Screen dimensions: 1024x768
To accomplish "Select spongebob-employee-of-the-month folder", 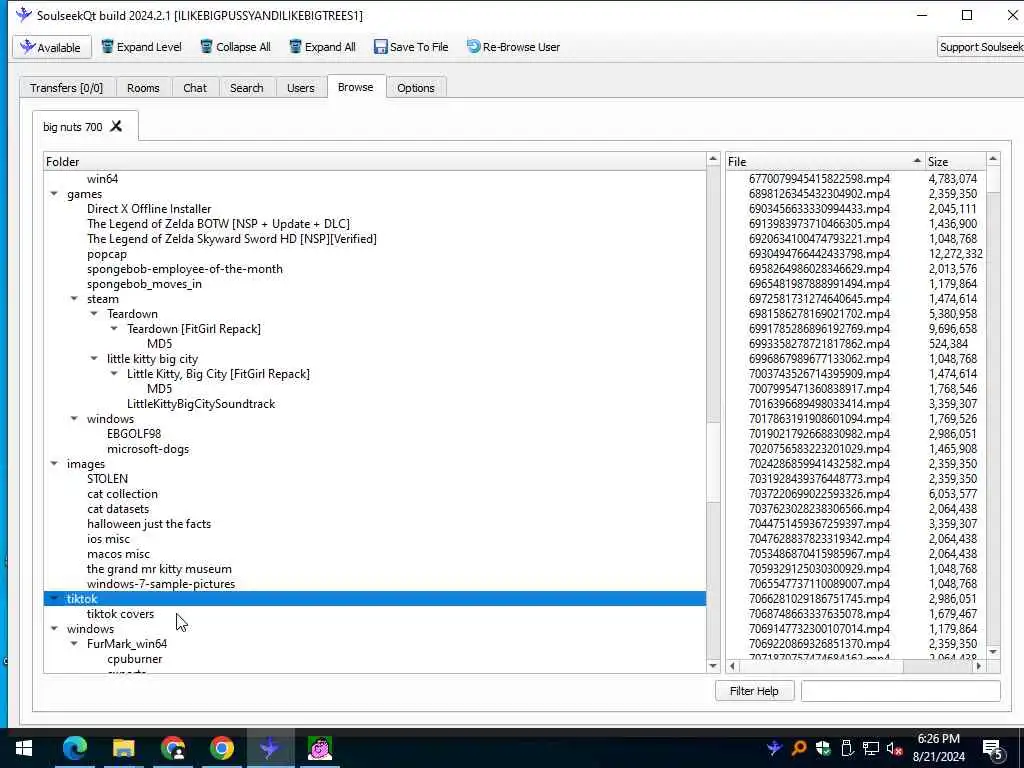I will pos(185,269).
